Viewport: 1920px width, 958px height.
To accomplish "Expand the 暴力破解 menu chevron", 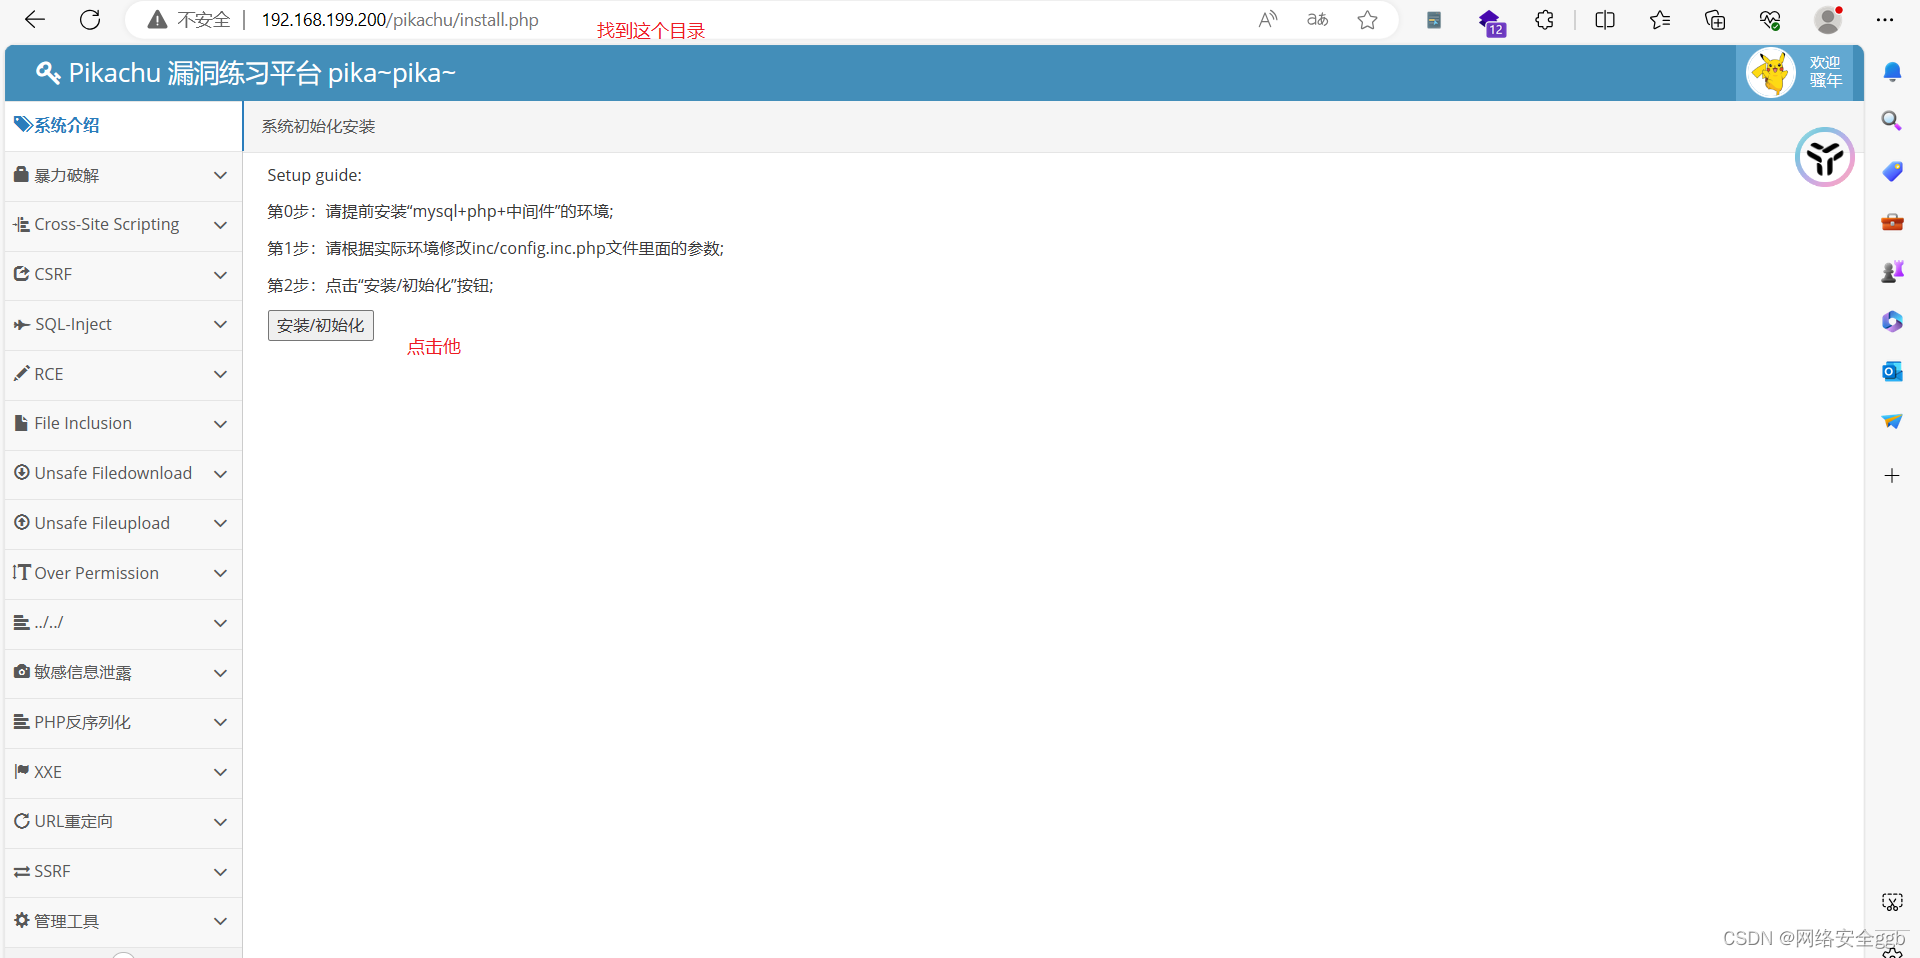I will [221, 175].
